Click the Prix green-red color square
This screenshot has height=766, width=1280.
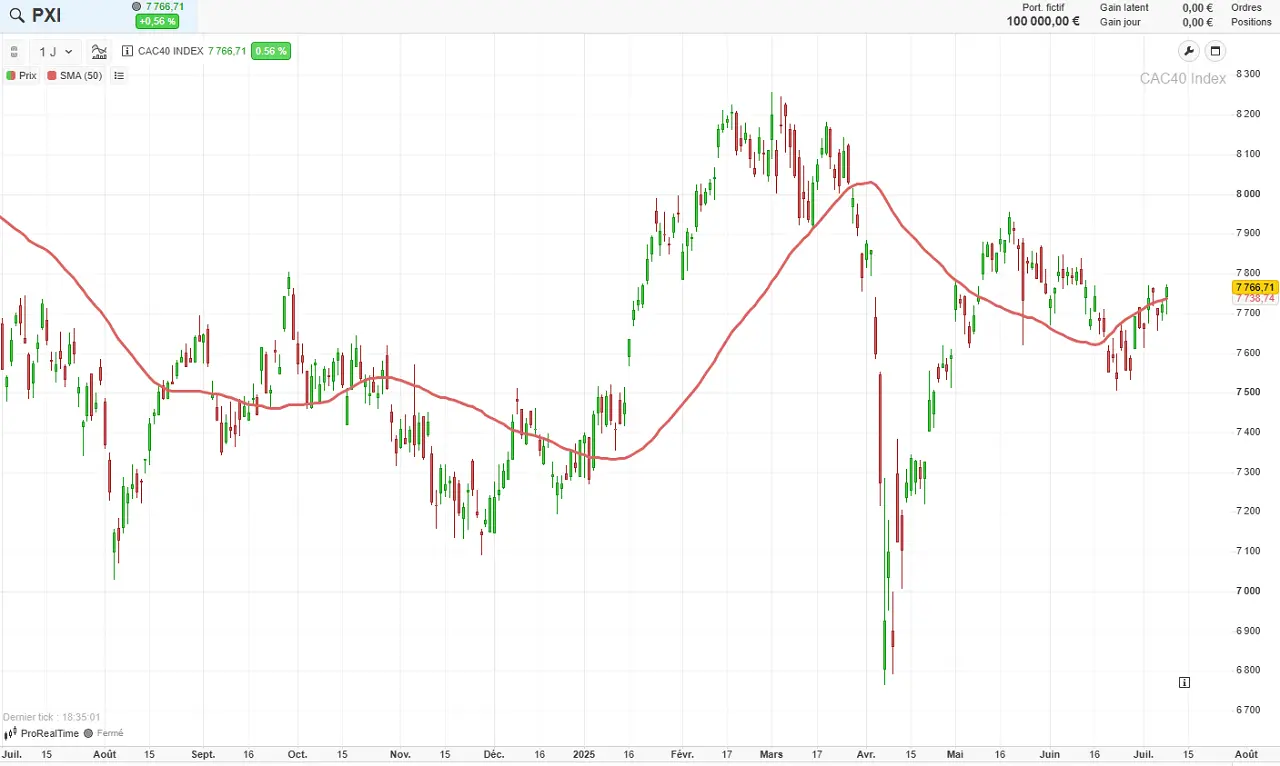11,75
